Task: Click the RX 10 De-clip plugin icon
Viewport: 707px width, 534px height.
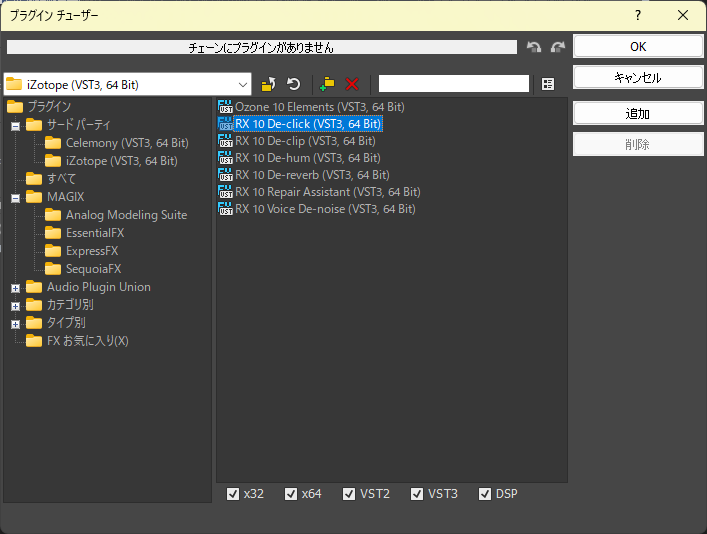Action: coord(225,141)
